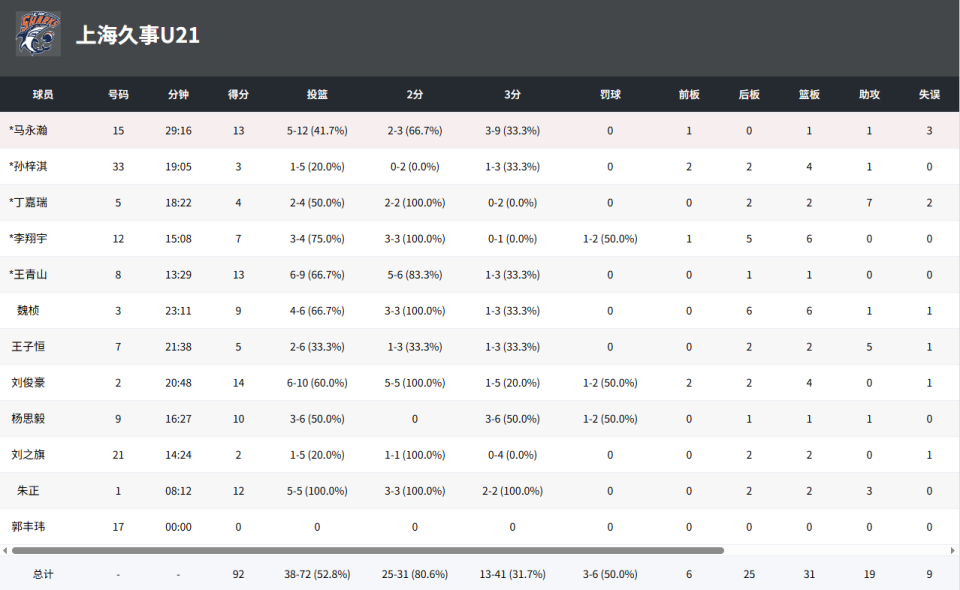Viewport: 960px width, 590px height.
Task: Click 杨思毅's minutes 16:27
Action: point(178,419)
